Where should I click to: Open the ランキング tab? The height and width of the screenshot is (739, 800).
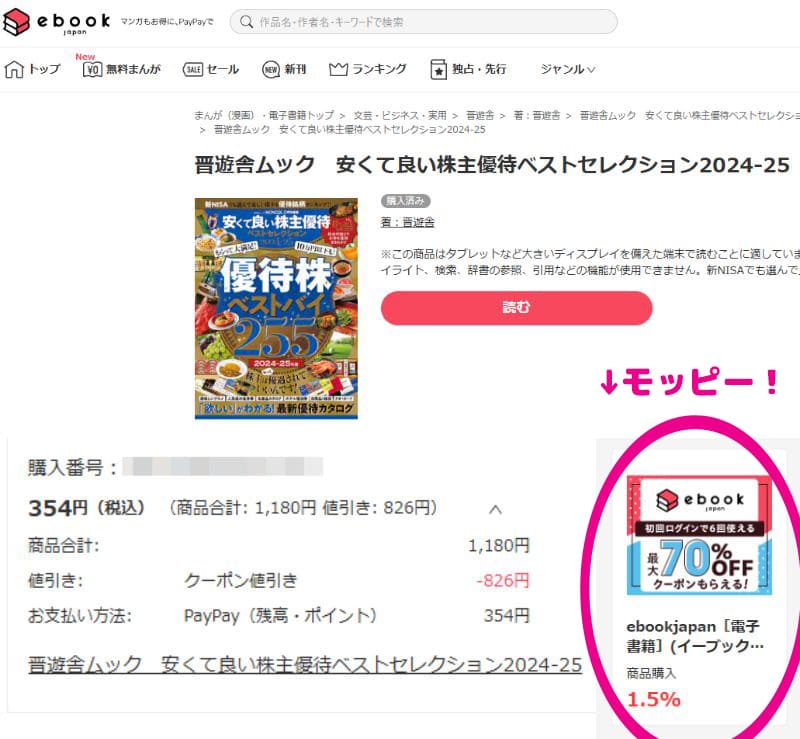368,69
